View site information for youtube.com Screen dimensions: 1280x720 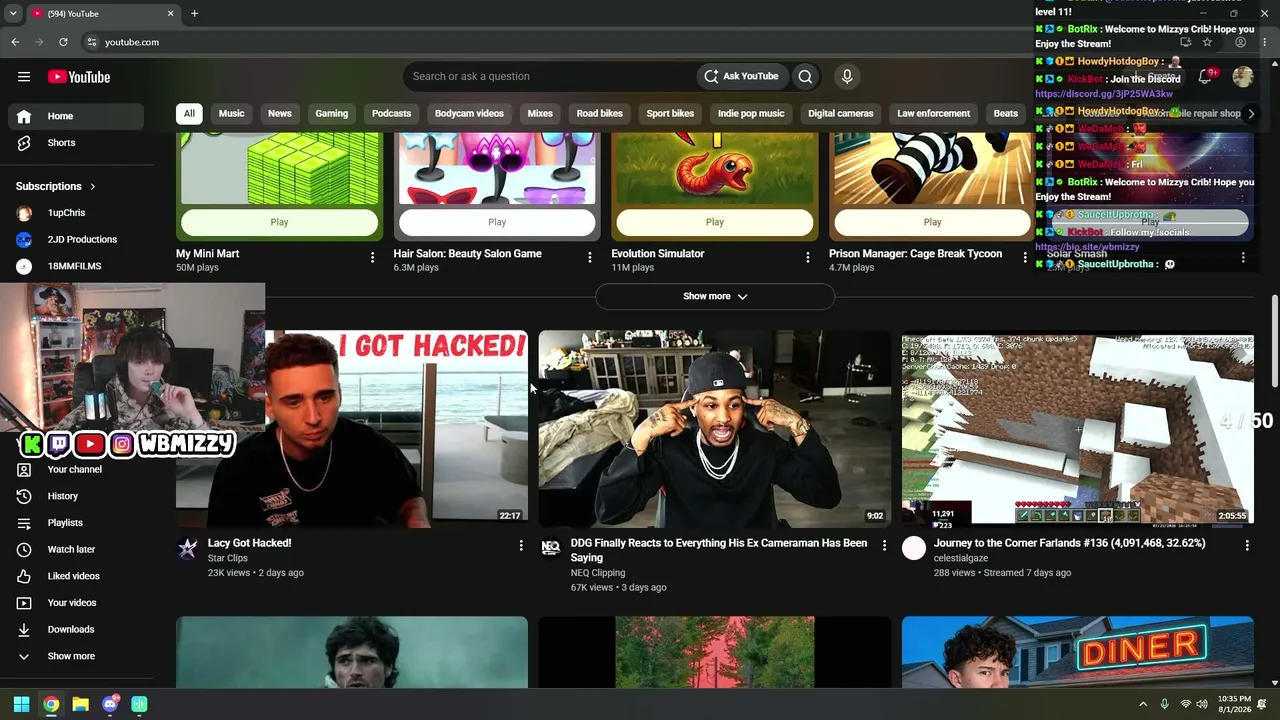click(x=91, y=42)
